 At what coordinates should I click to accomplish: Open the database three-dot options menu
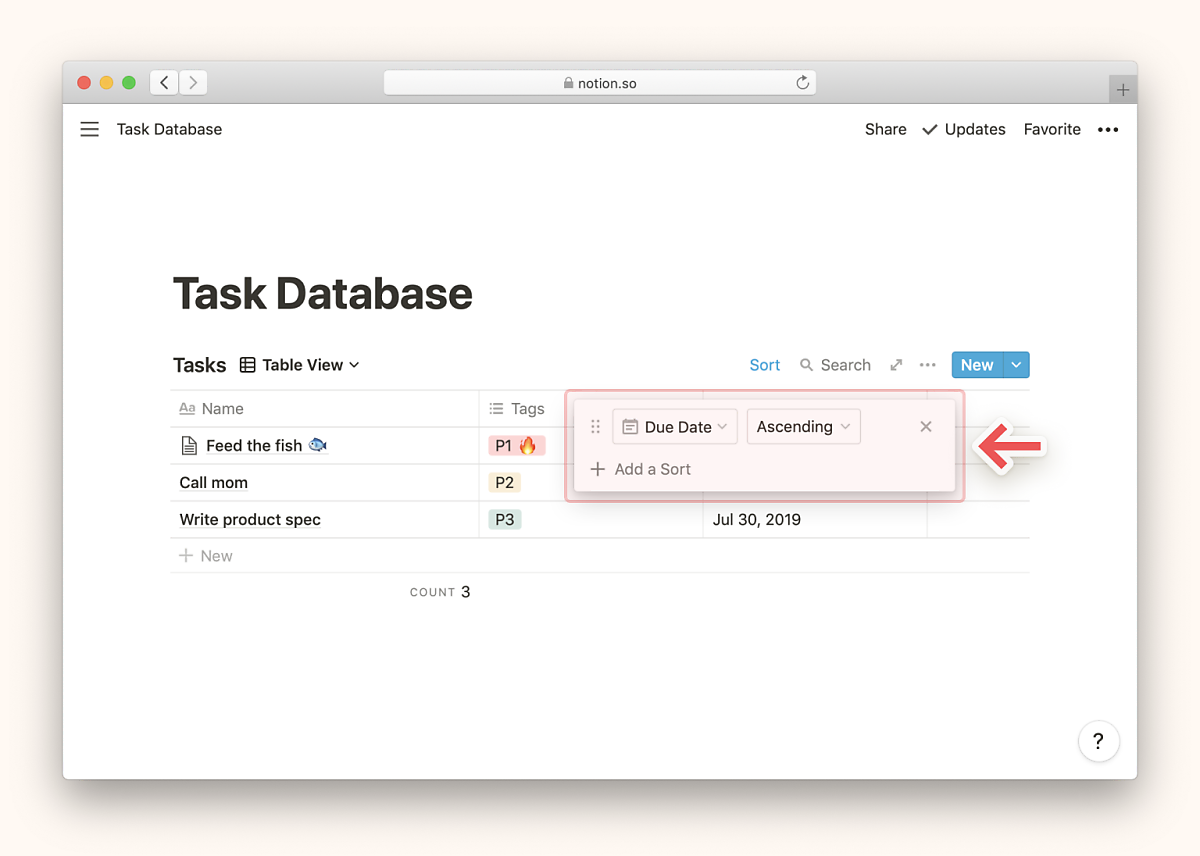[x=928, y=365]
